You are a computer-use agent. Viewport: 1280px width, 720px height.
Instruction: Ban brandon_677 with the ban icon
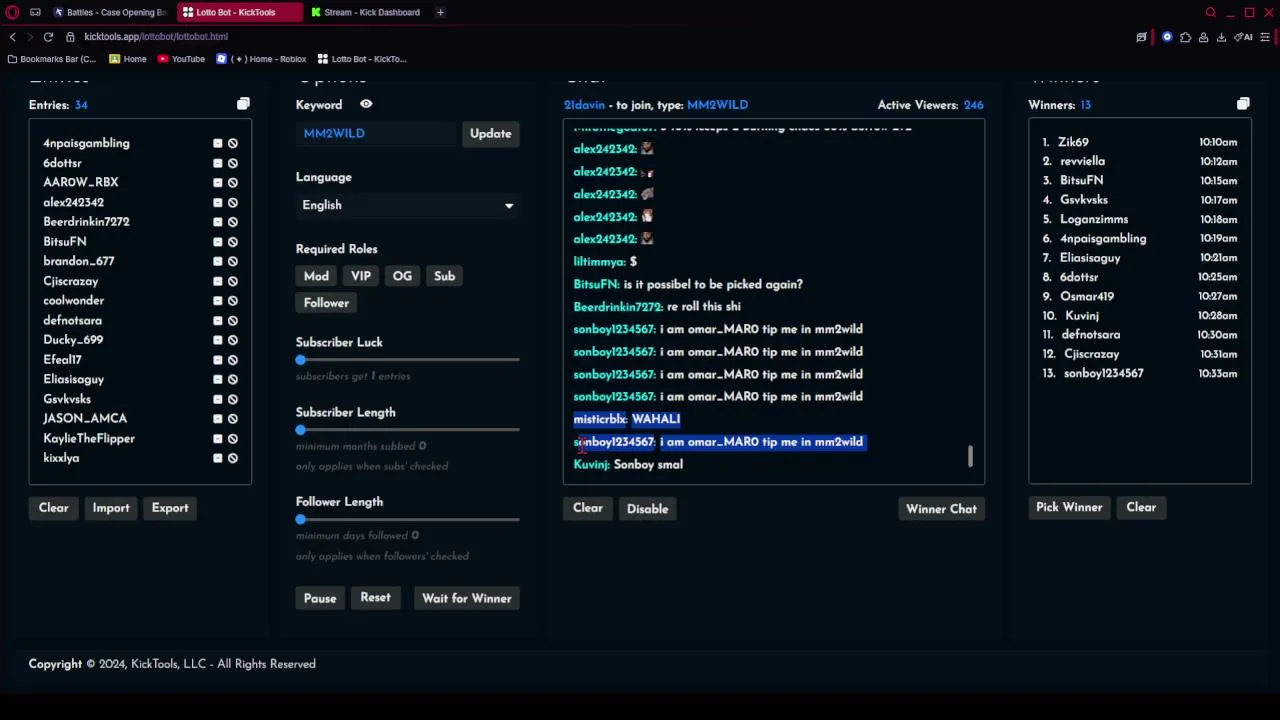coord(233,261)
